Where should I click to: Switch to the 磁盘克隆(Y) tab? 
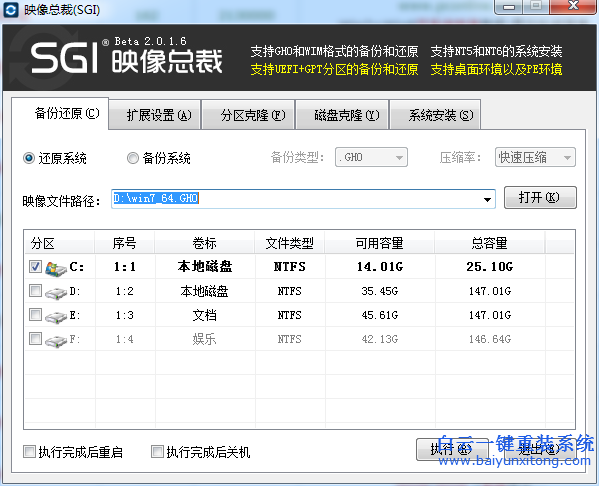(342, 115)
